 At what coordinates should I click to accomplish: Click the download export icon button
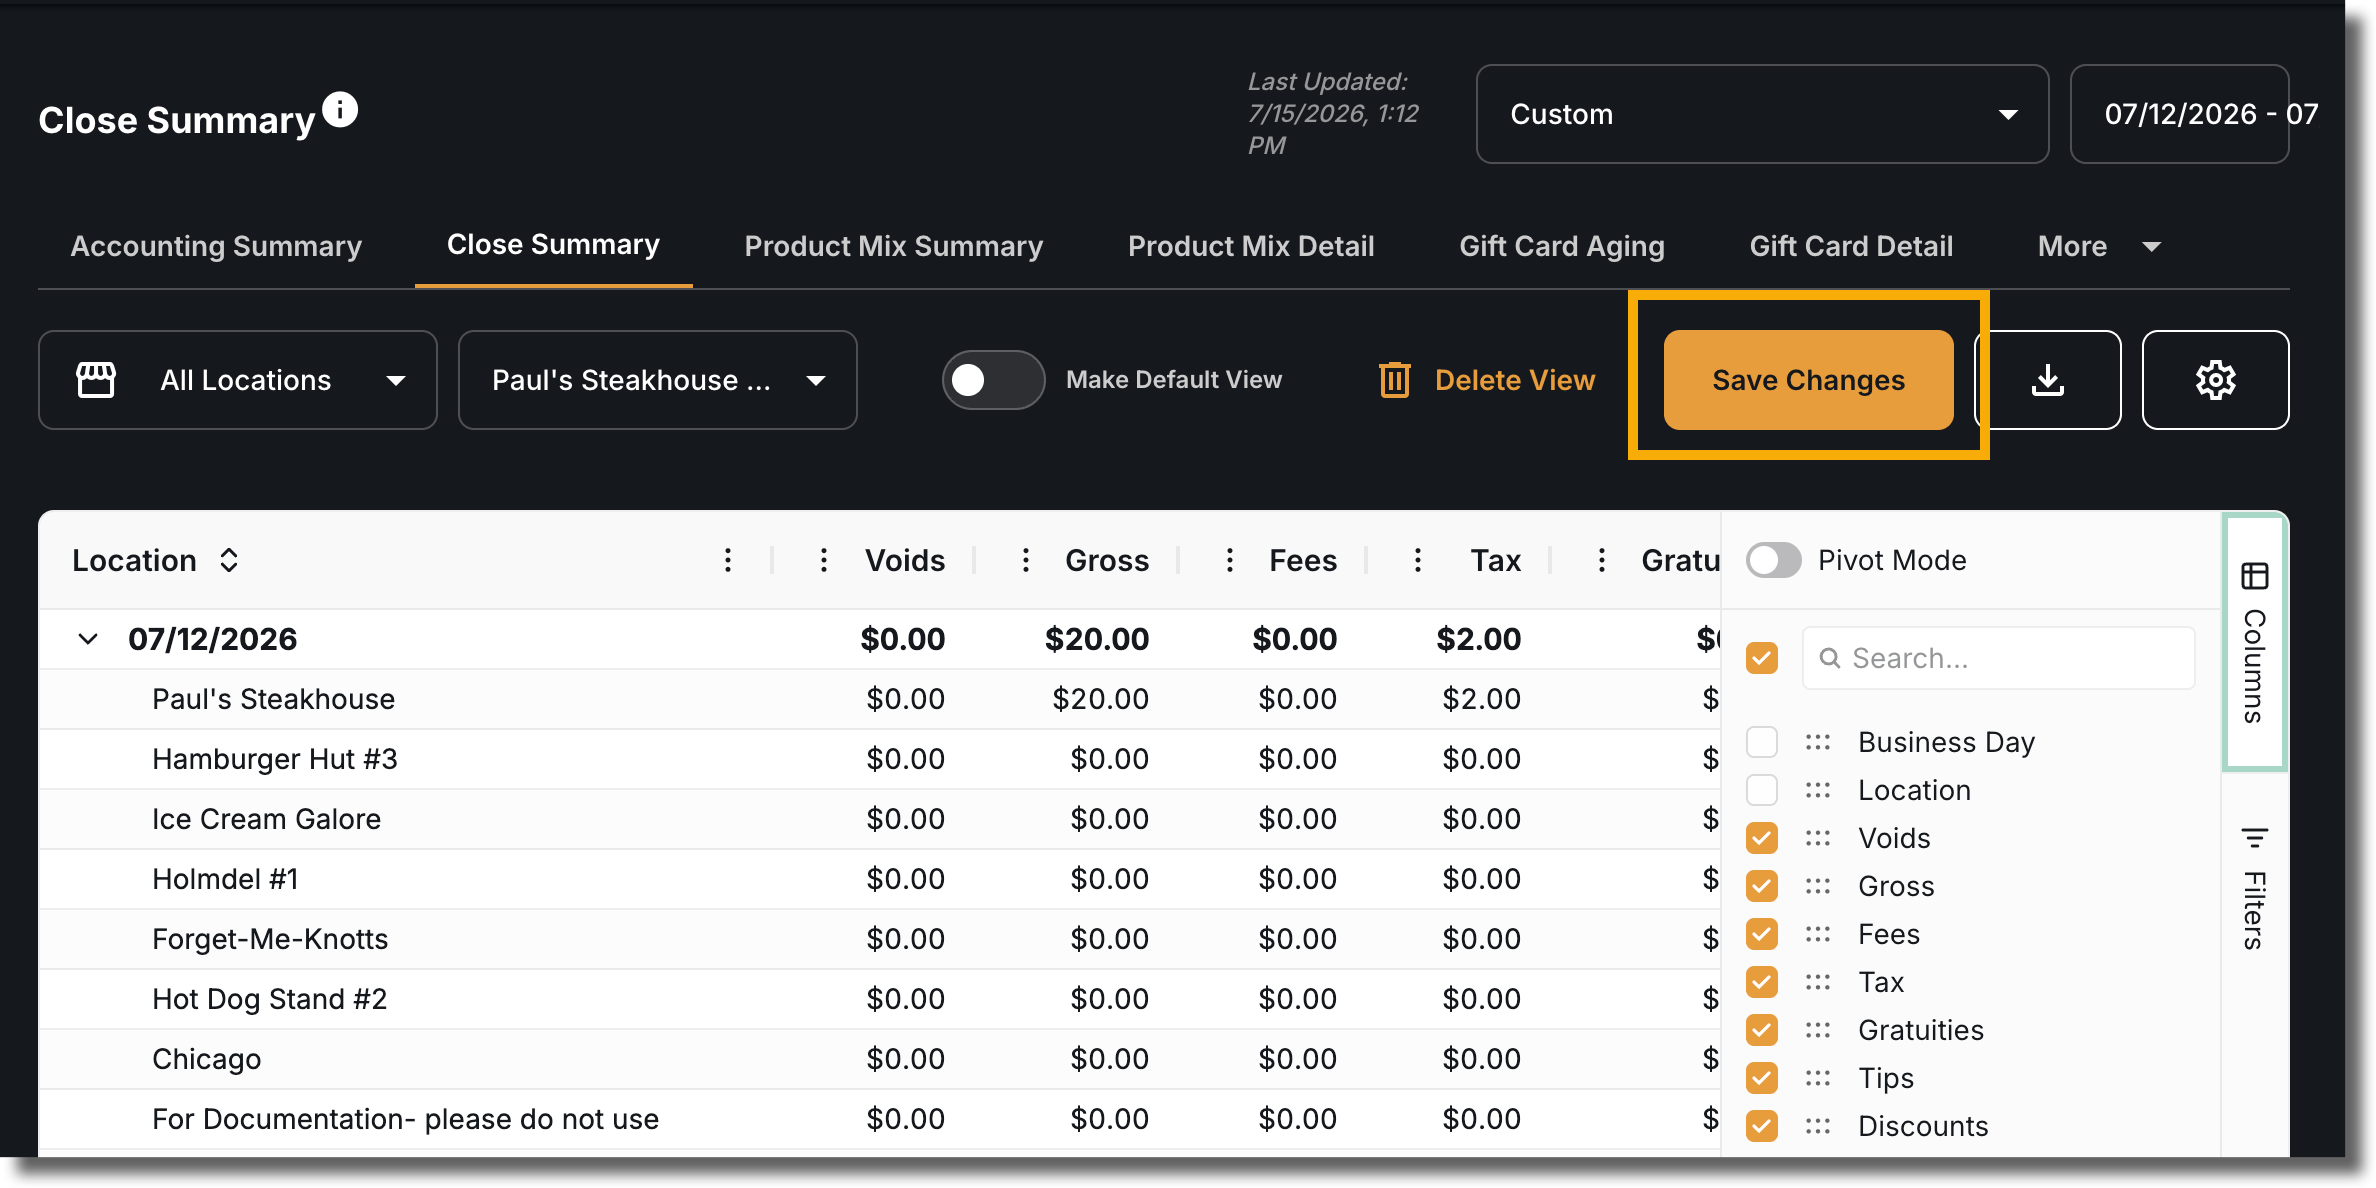tap(2048, 380)
